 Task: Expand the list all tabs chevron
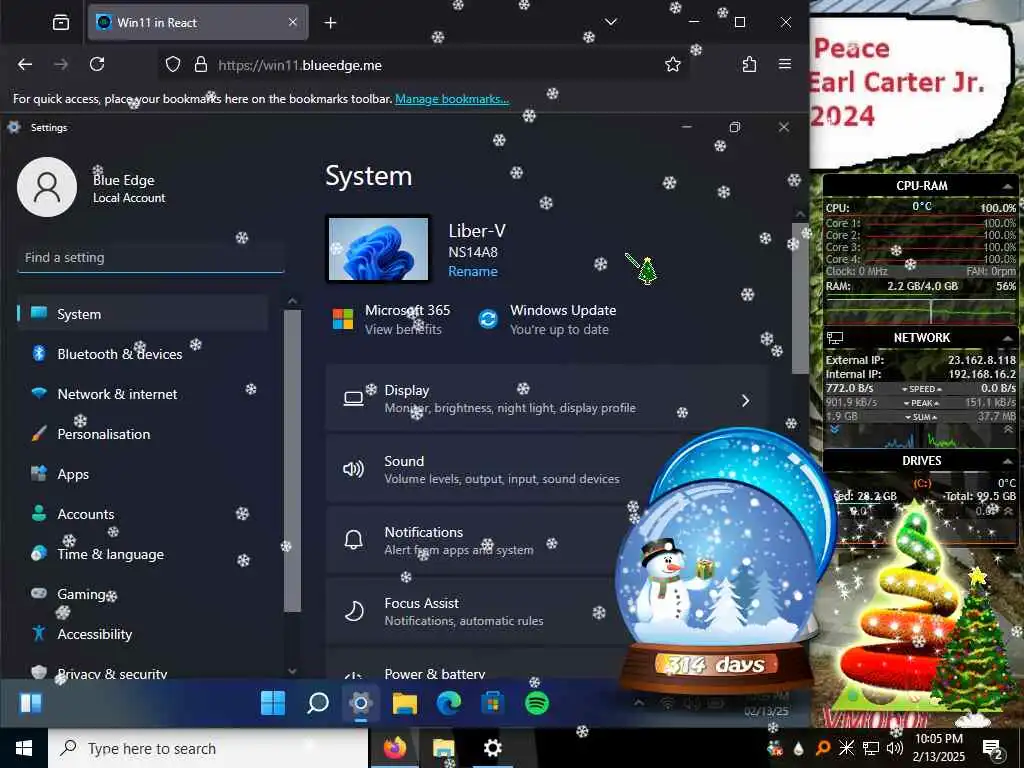[611, 22]
